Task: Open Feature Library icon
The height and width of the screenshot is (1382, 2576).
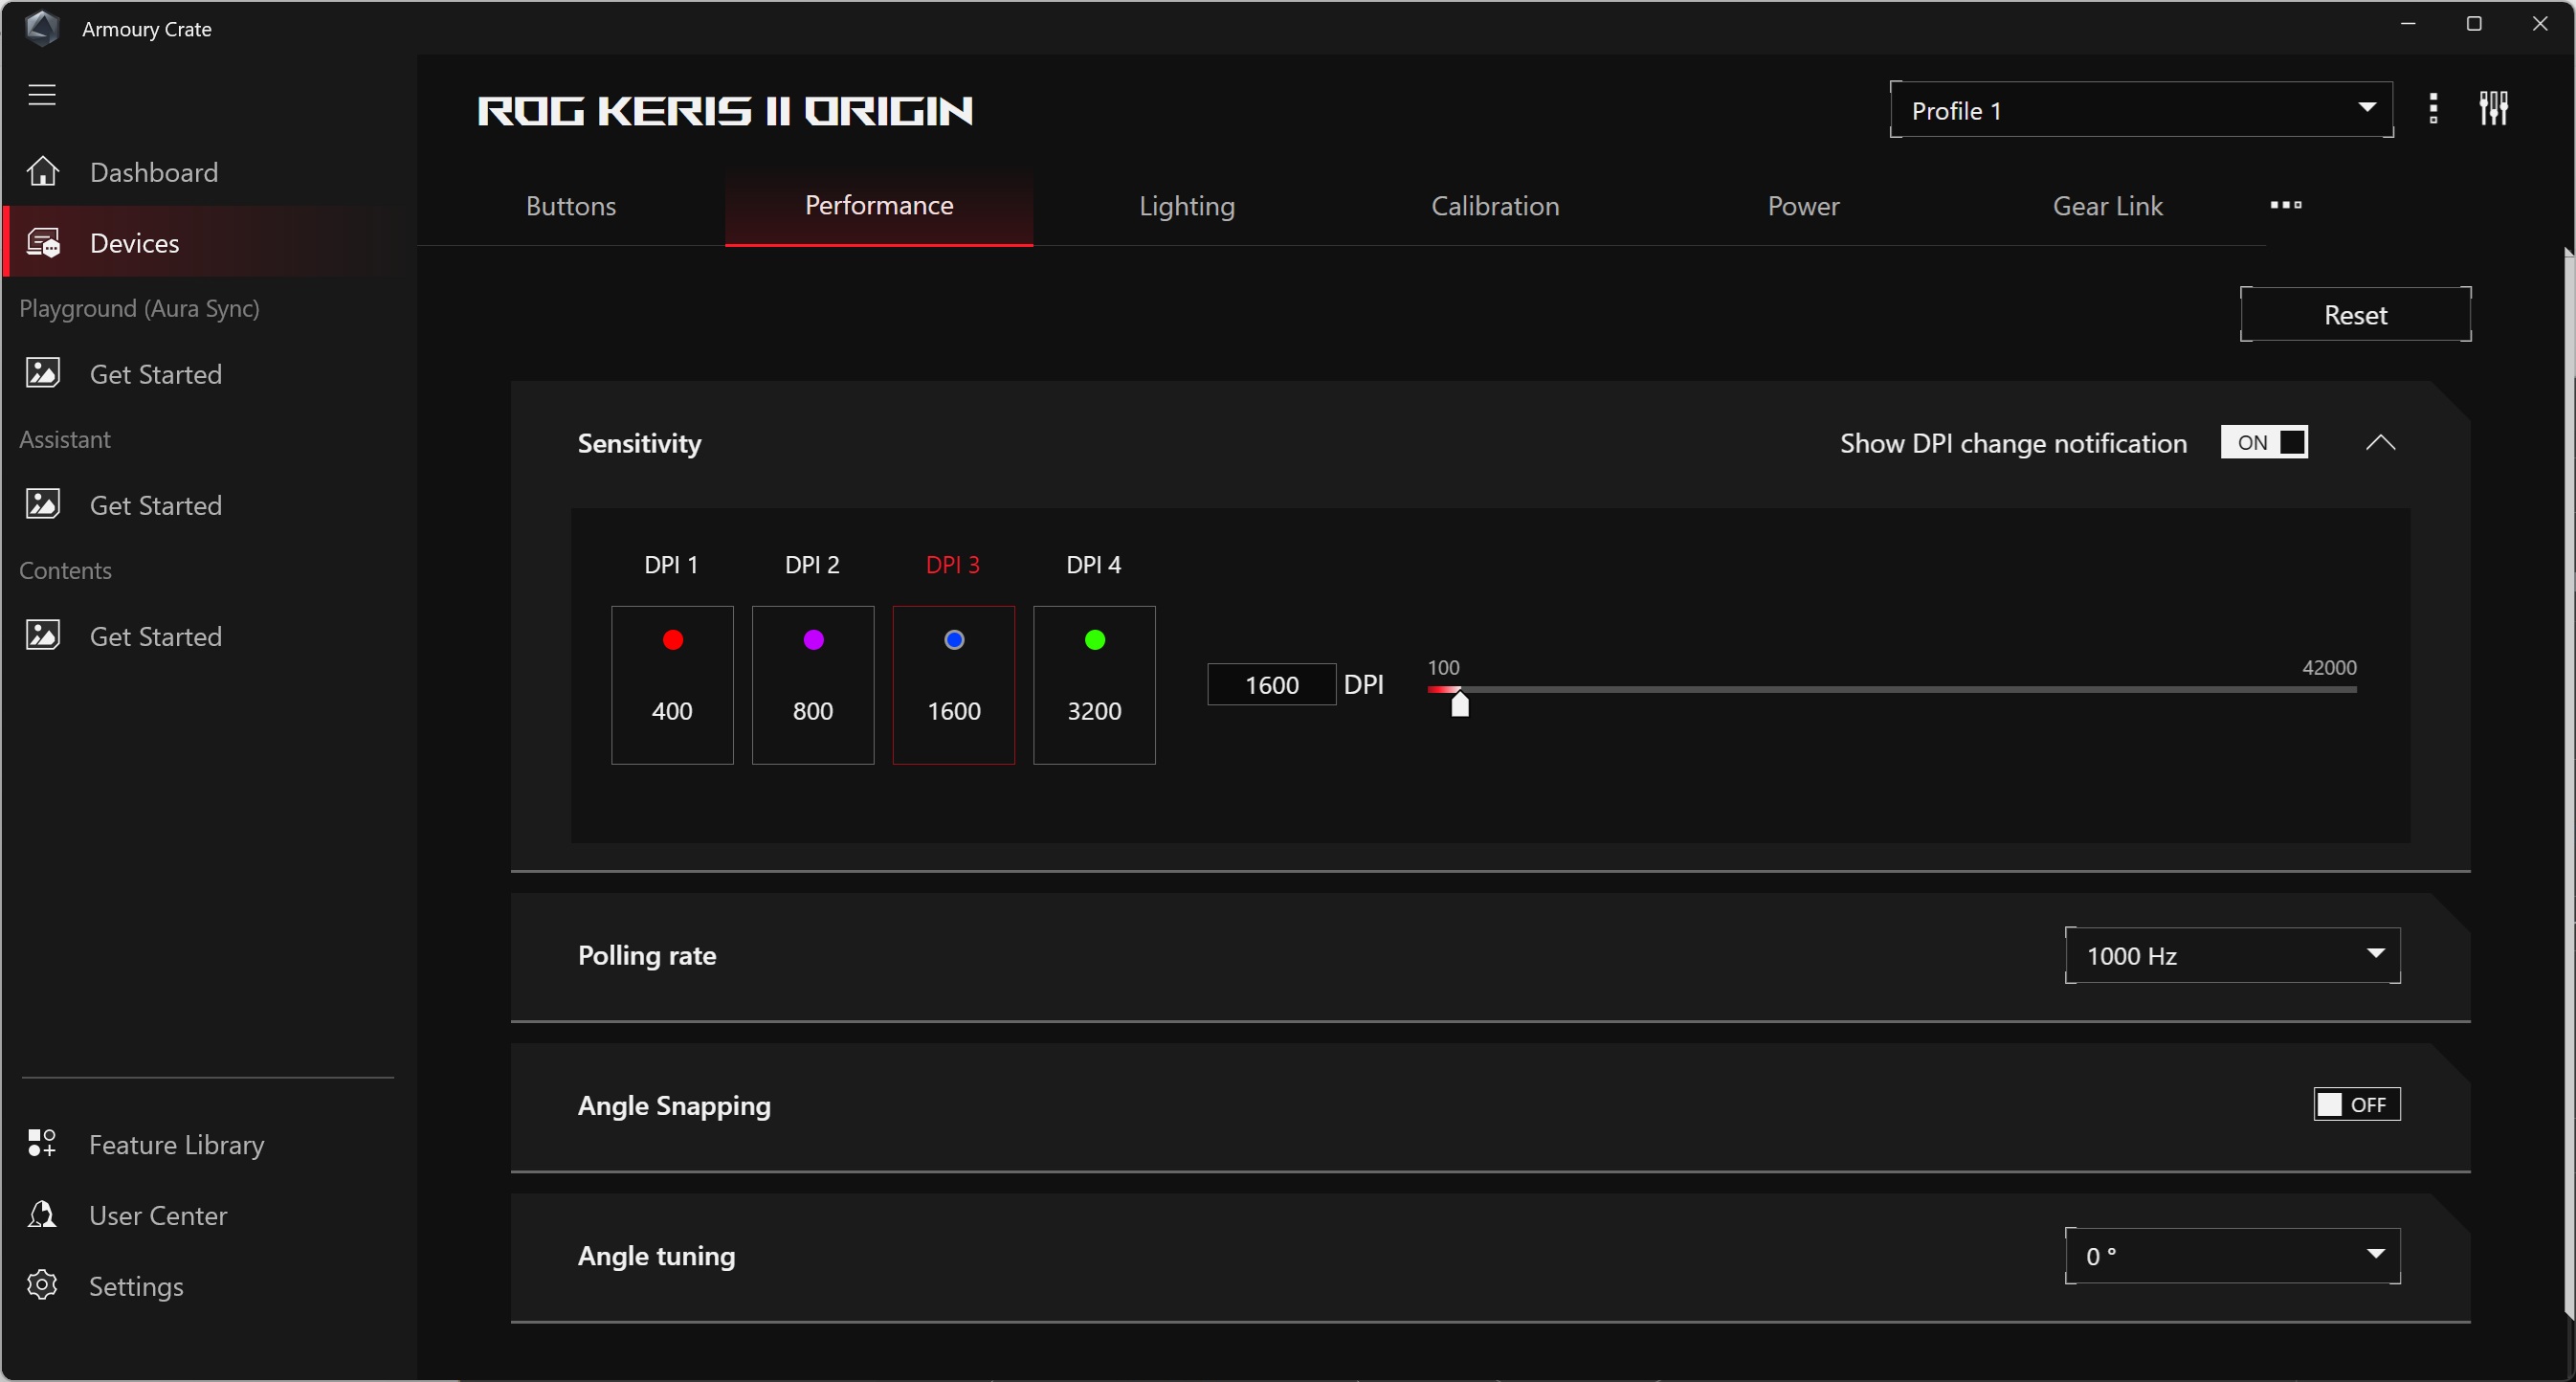Action: pos(42,1143)
